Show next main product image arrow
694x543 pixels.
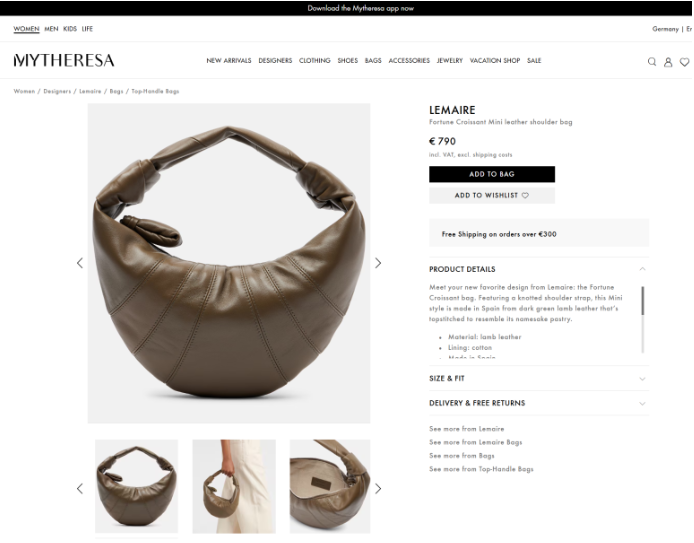(x=378, y=263)
